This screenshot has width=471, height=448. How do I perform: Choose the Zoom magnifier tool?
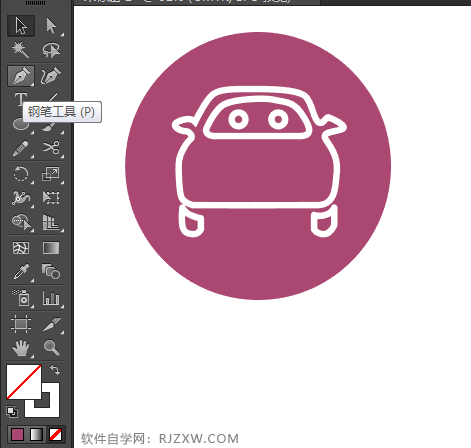click(51, 347)
